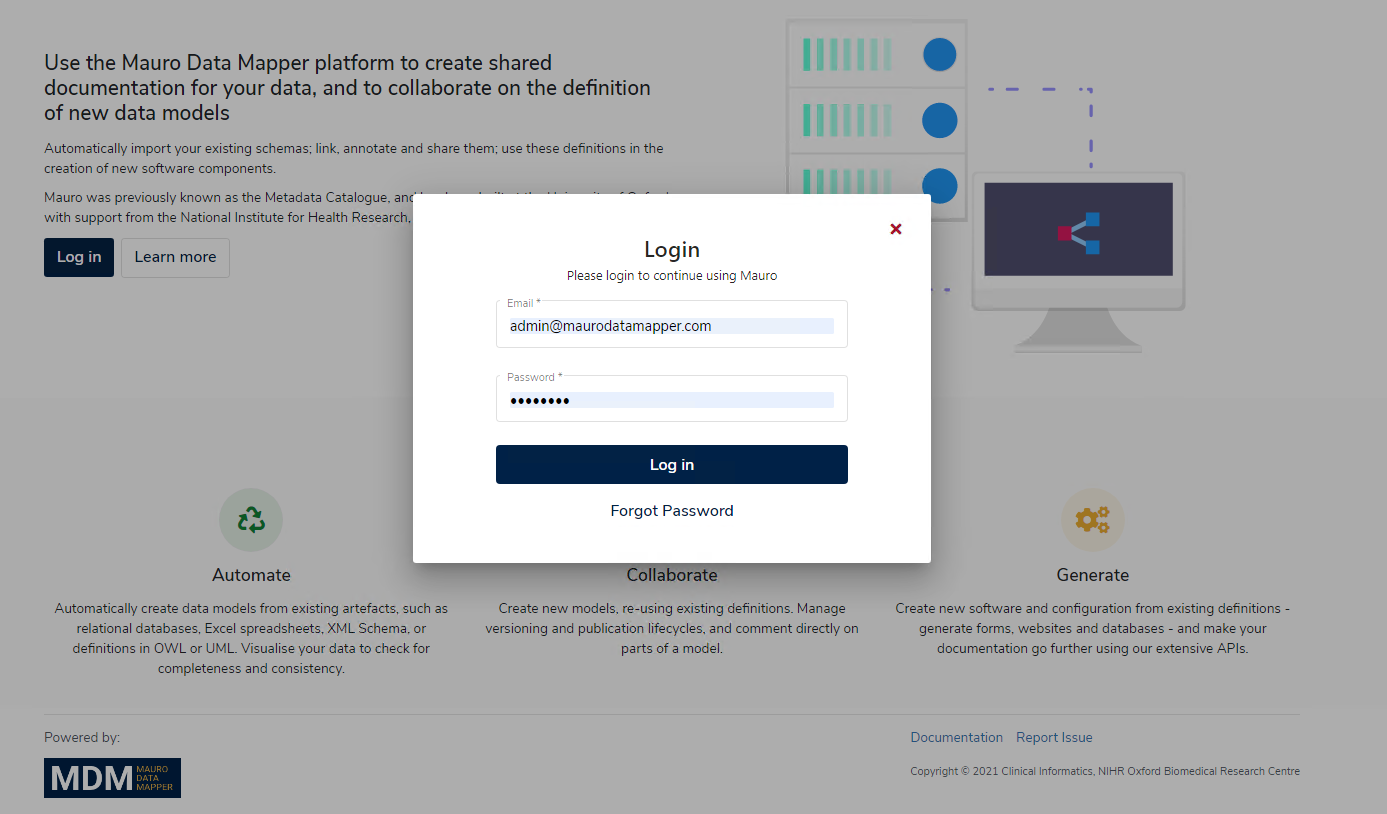Click the red close X on the Login dialog
The width and height of the screenshot is (1387, 814).
click(x=895, y=228)
